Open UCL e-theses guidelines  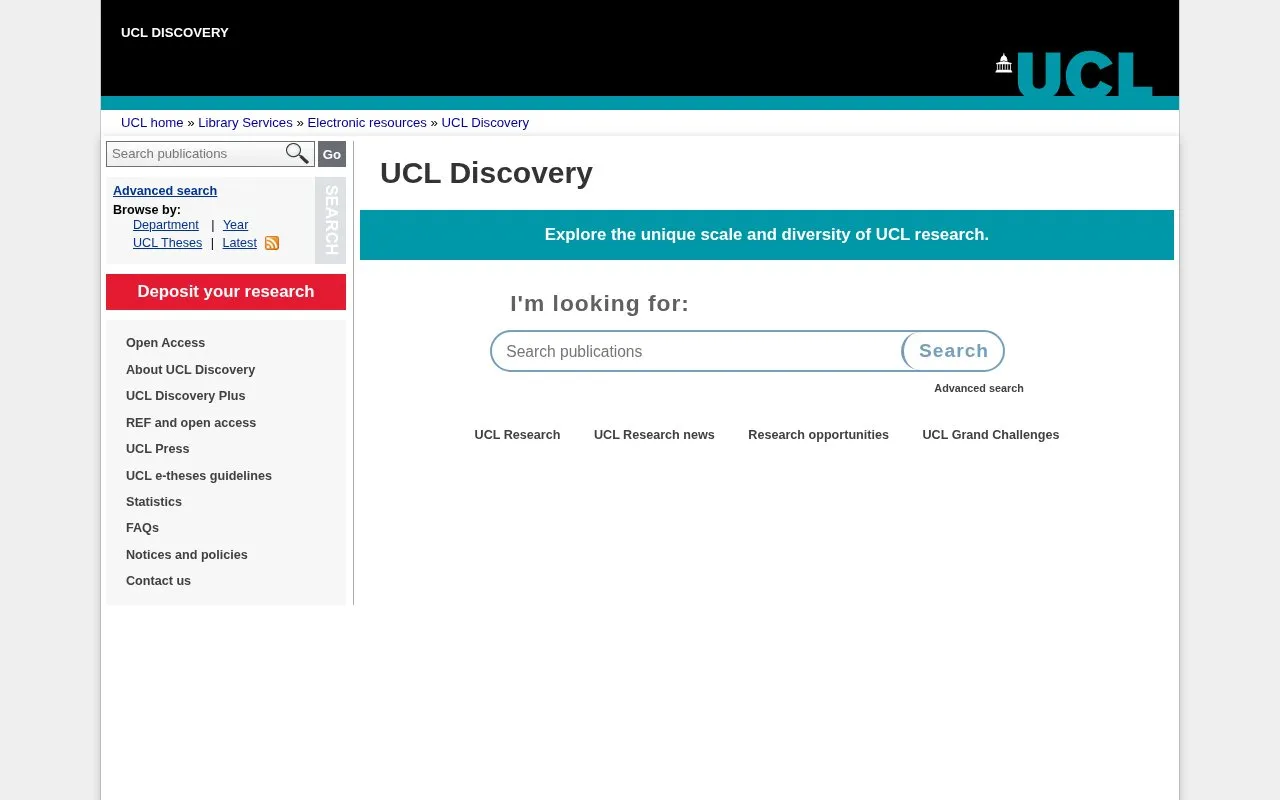tap(199, 476)
